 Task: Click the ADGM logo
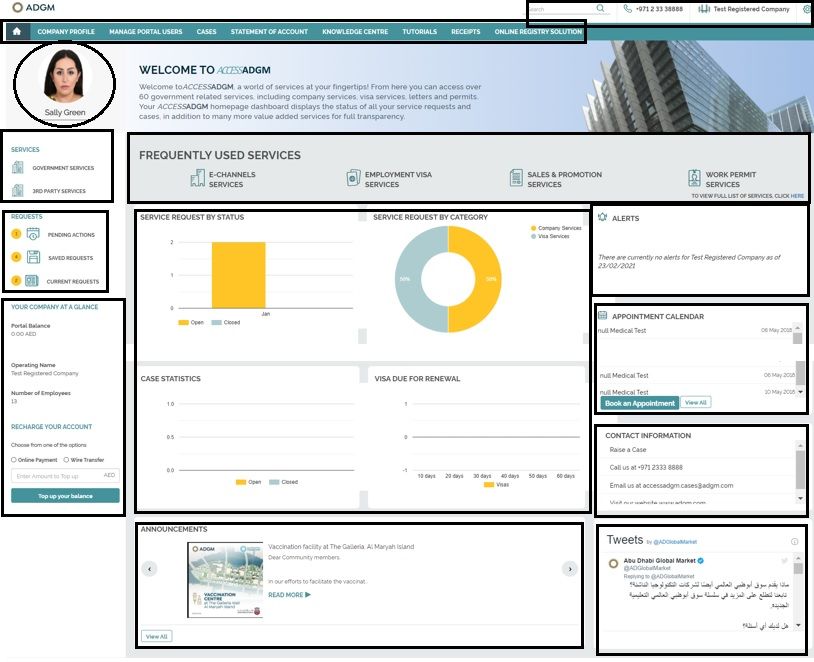pyautogui.click(x=33, y=7)
